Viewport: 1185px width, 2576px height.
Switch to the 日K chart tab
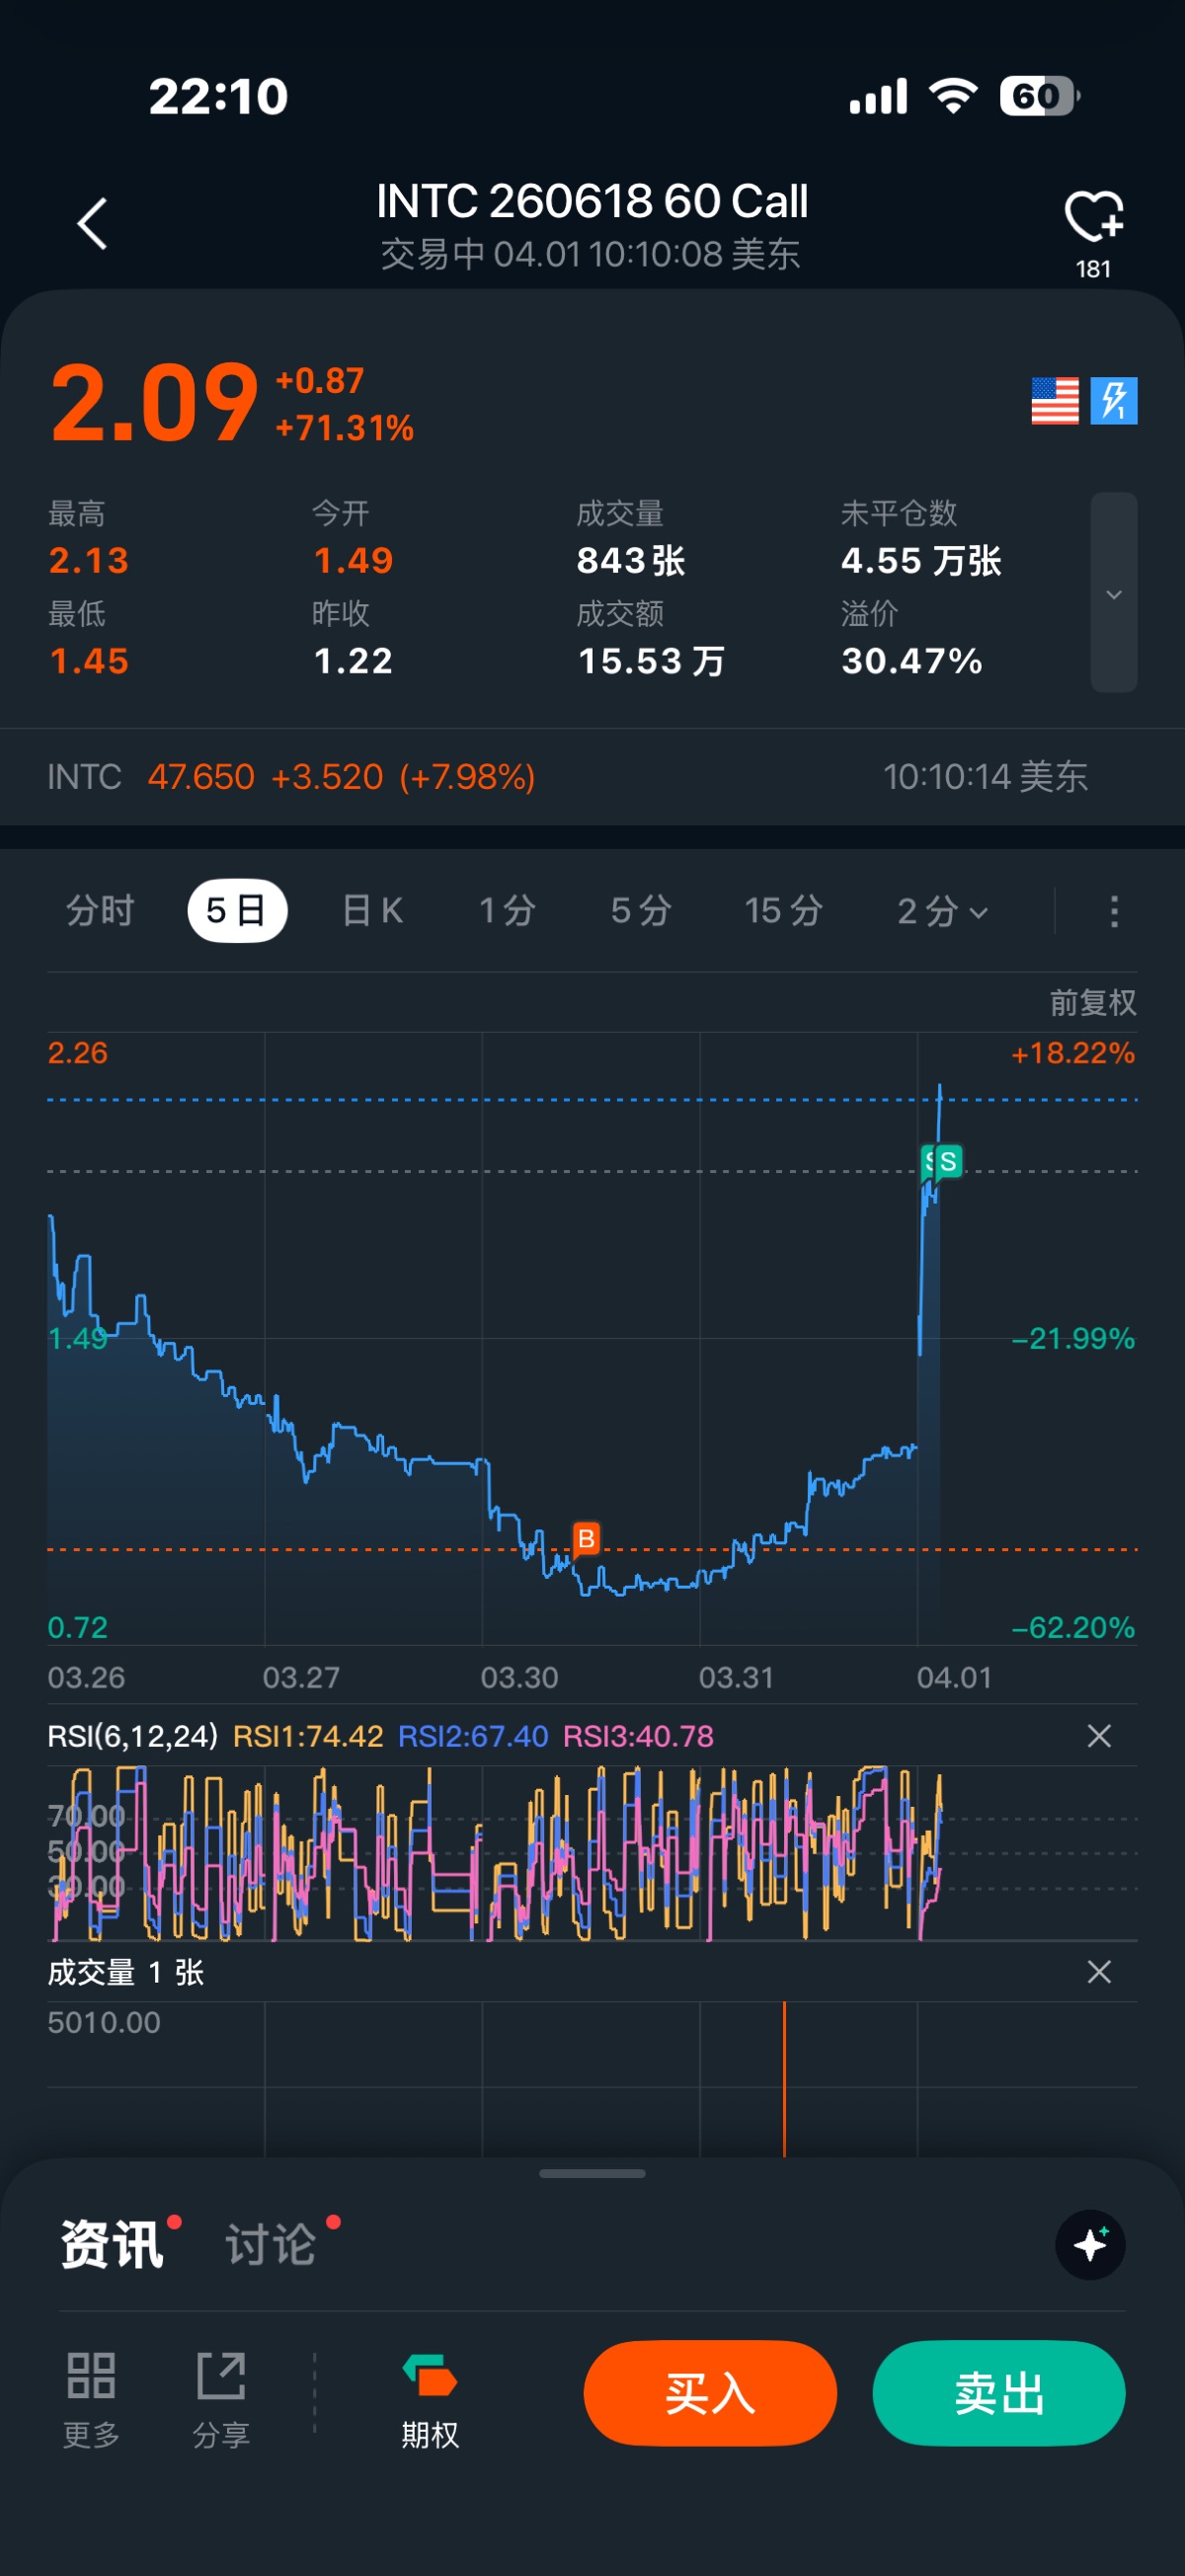click(372, 911)
